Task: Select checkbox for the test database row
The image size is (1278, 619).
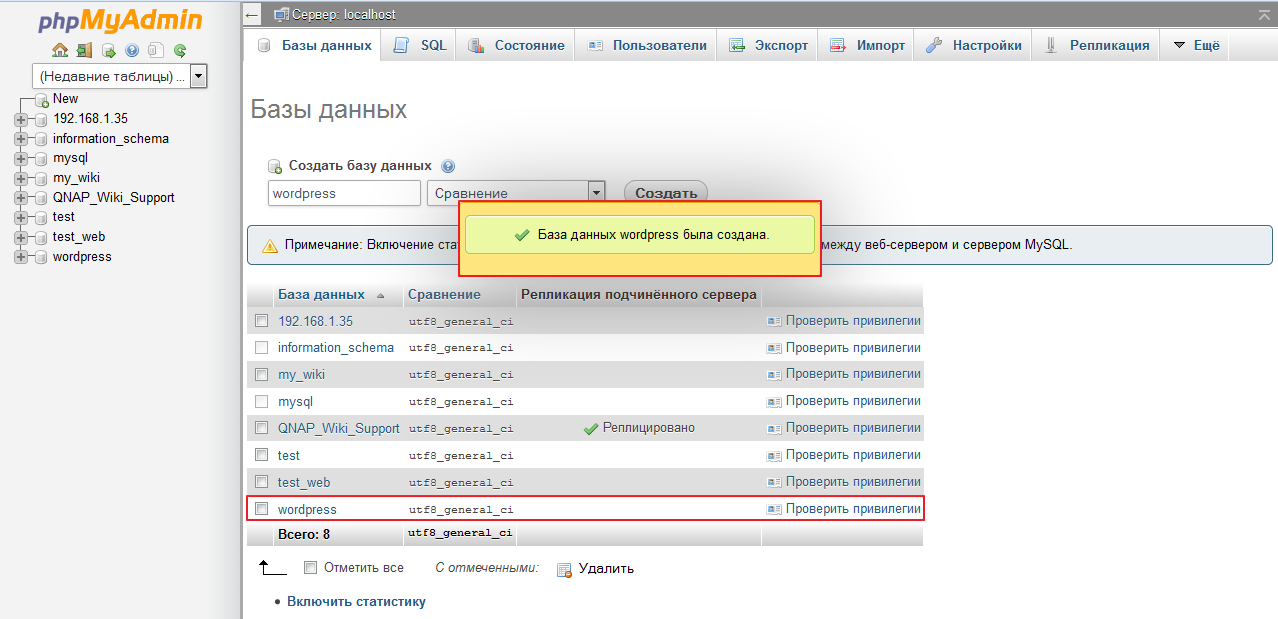Action: tap(261, 455)
